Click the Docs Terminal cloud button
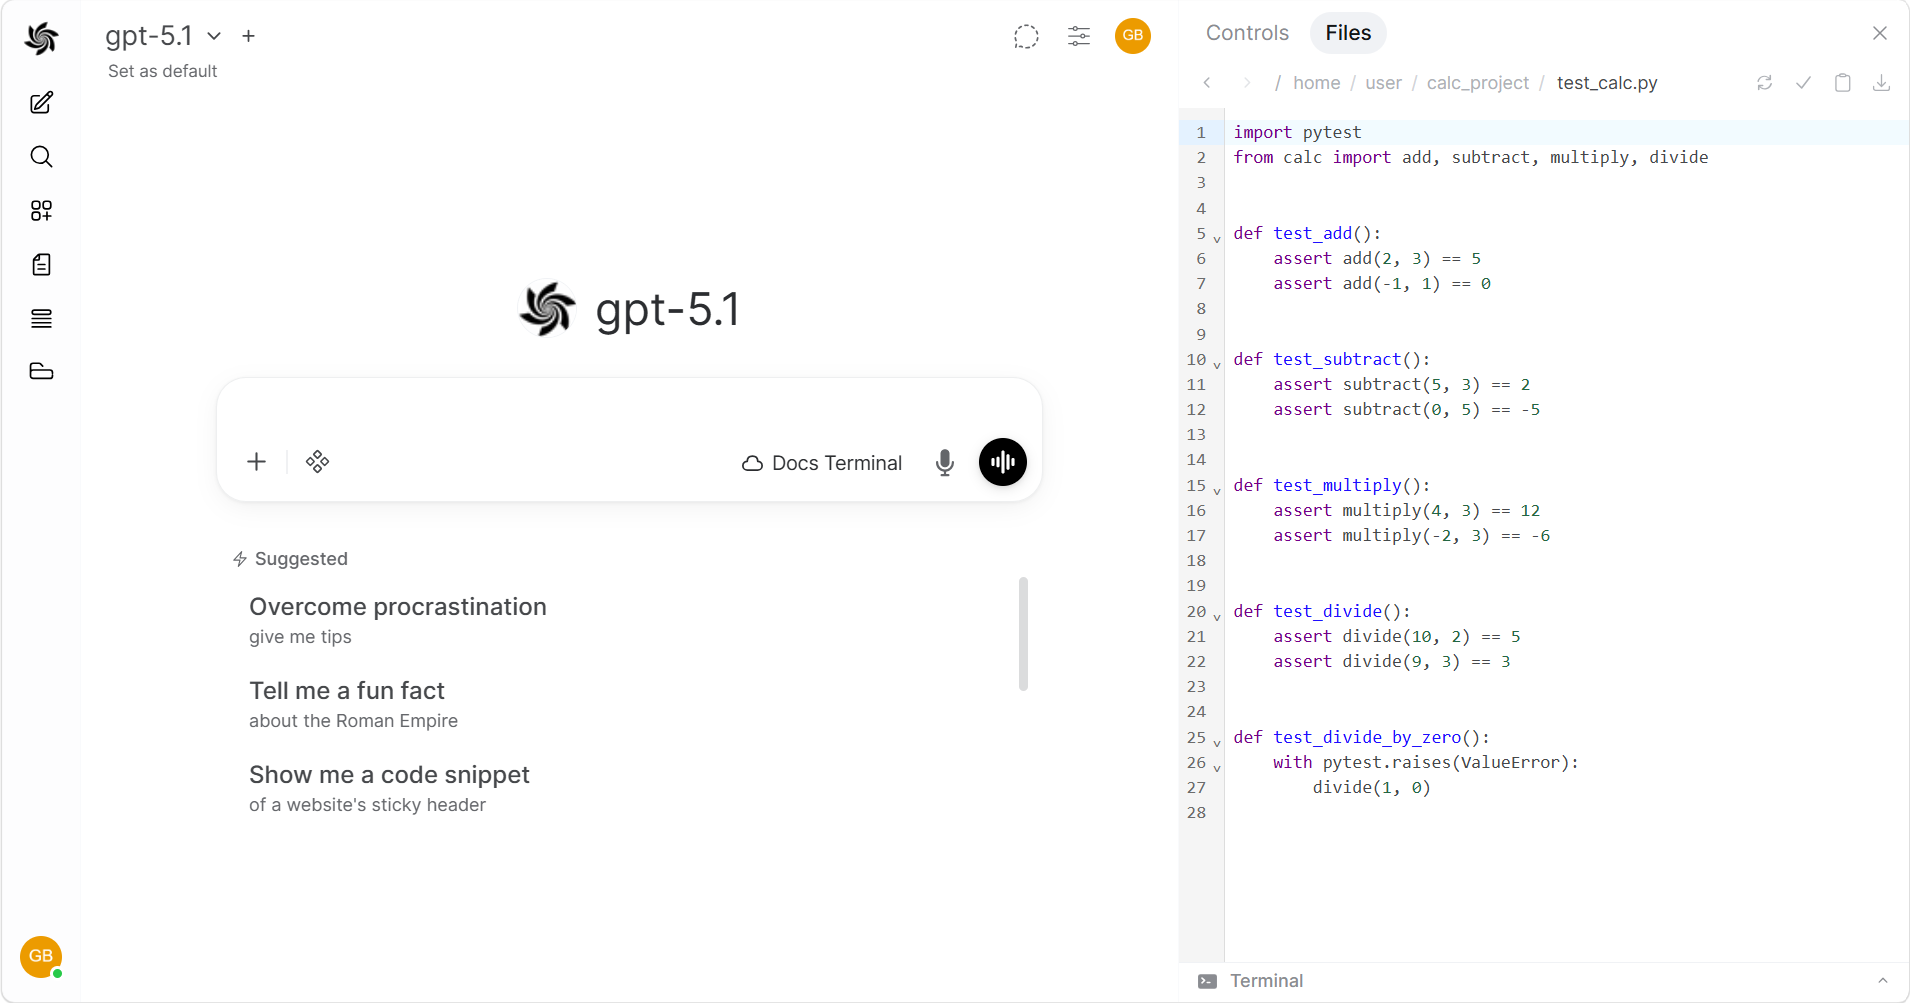This screenshot has width=1912, height=1003. pyautogui.click(x=822, y=463)
